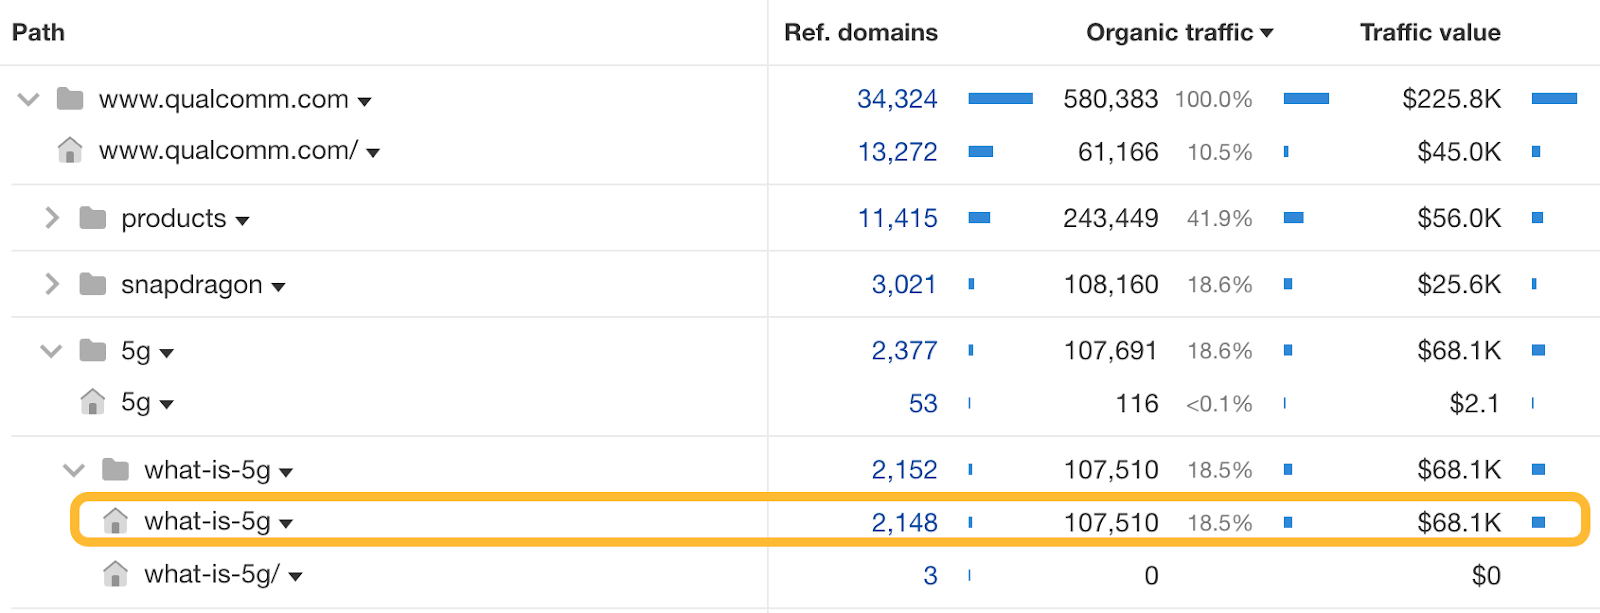Open dropdown arrow beside the 5g folder
Screen dimensions: 1600x613
point(167,353)
